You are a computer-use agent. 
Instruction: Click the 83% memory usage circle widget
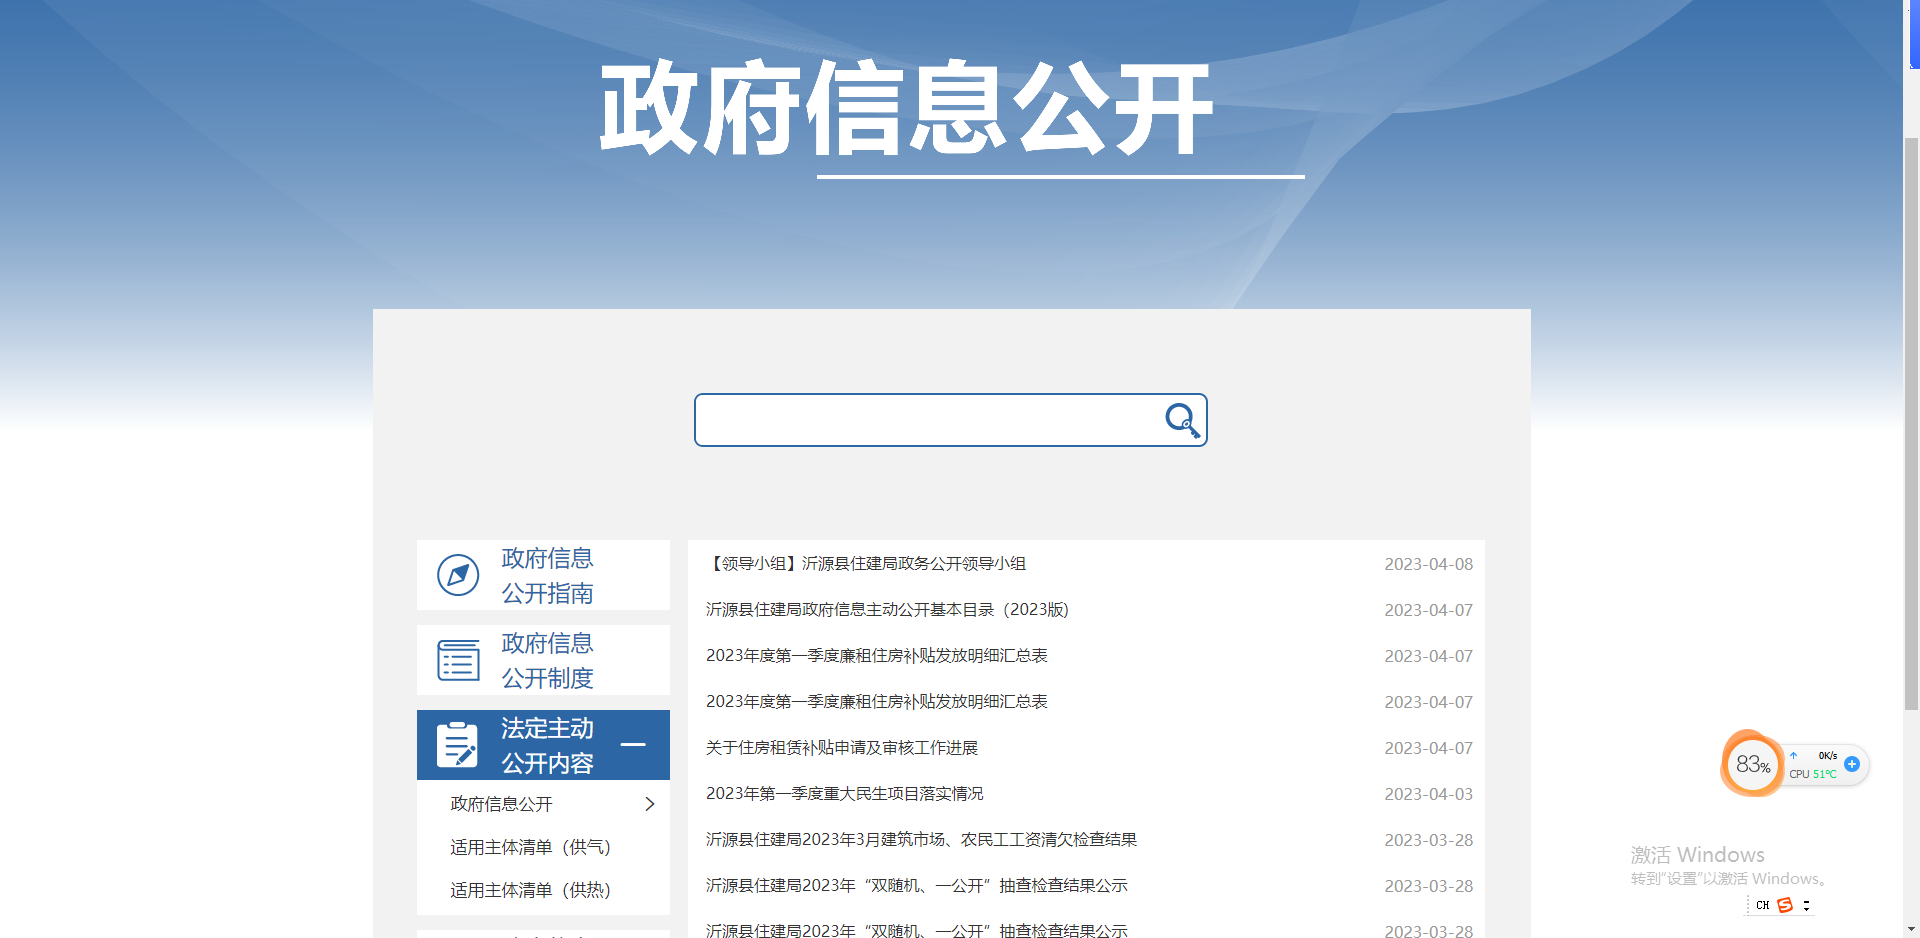pyautogui.click(x=1752, y=765)
